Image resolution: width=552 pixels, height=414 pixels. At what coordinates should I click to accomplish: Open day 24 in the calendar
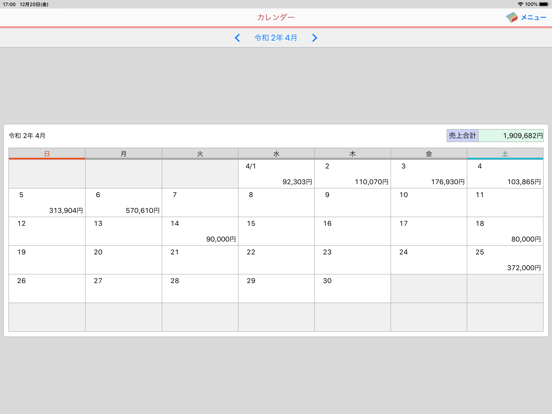pos(429,260)
